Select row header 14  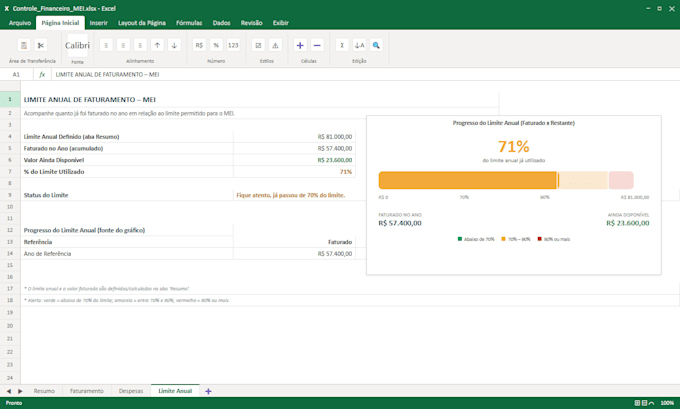[10, 253]
